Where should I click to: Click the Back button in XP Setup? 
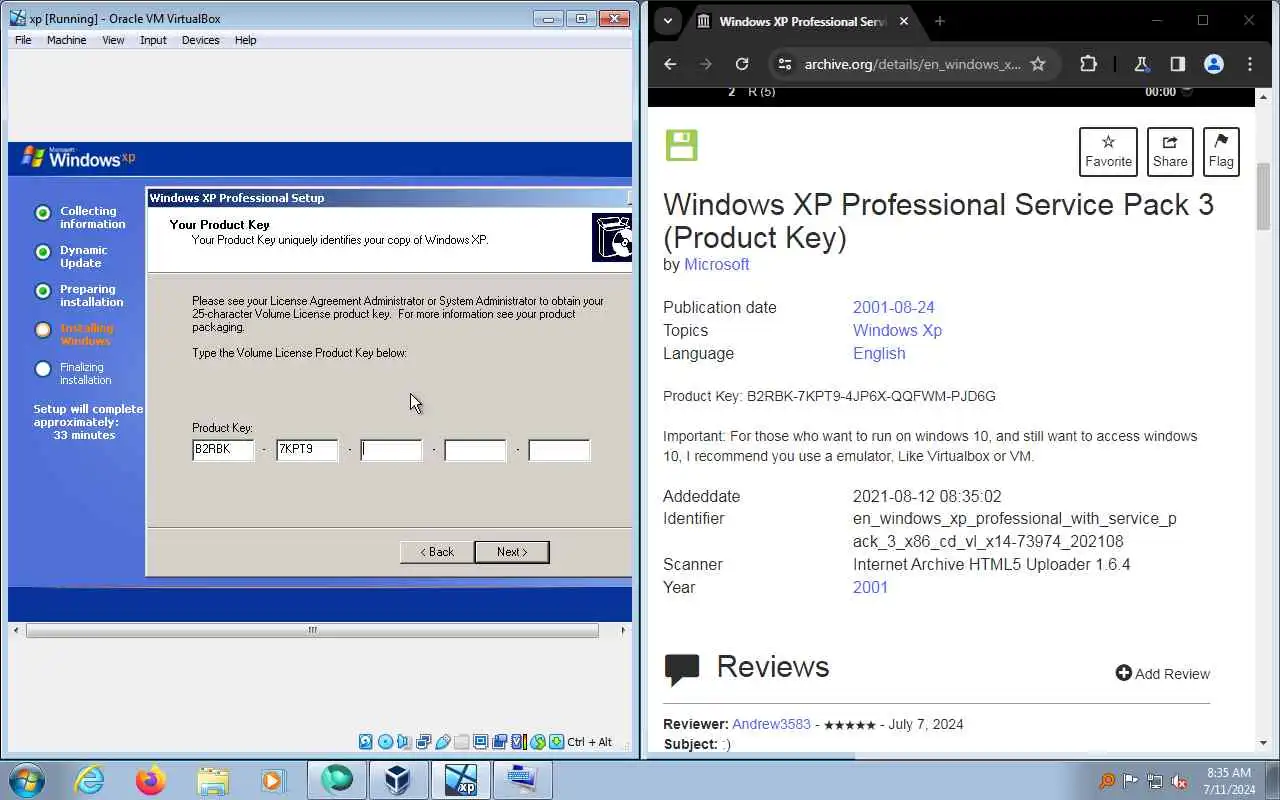coord(437,552)
